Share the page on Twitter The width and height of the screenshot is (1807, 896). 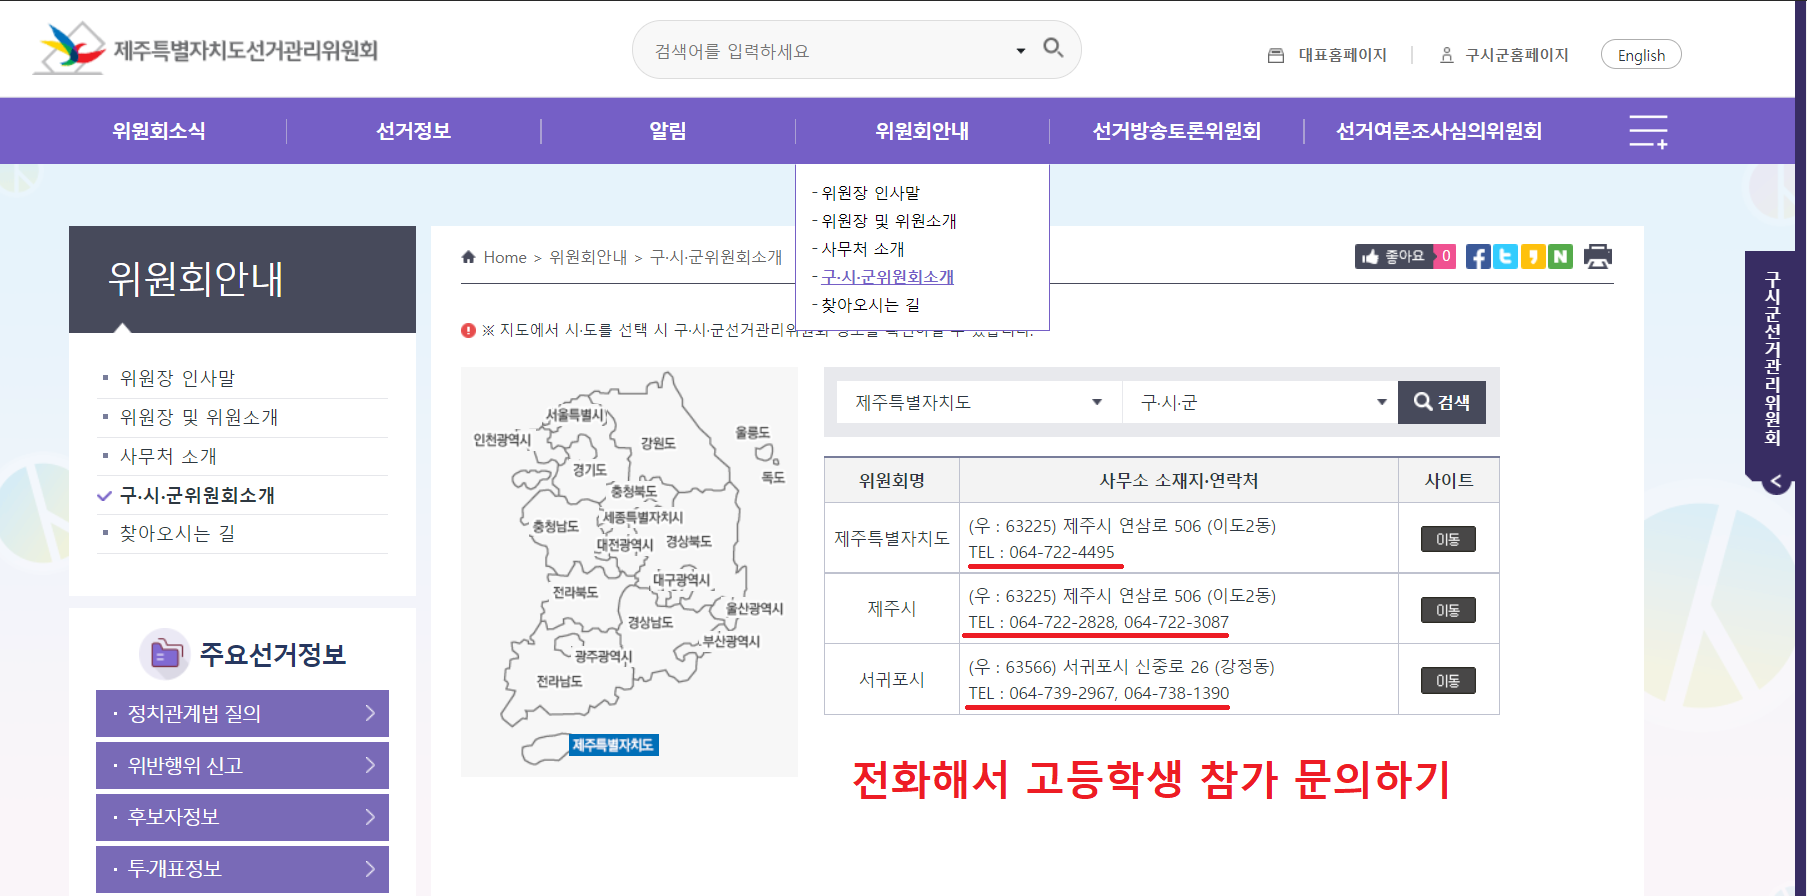(x=1505, y=257)
